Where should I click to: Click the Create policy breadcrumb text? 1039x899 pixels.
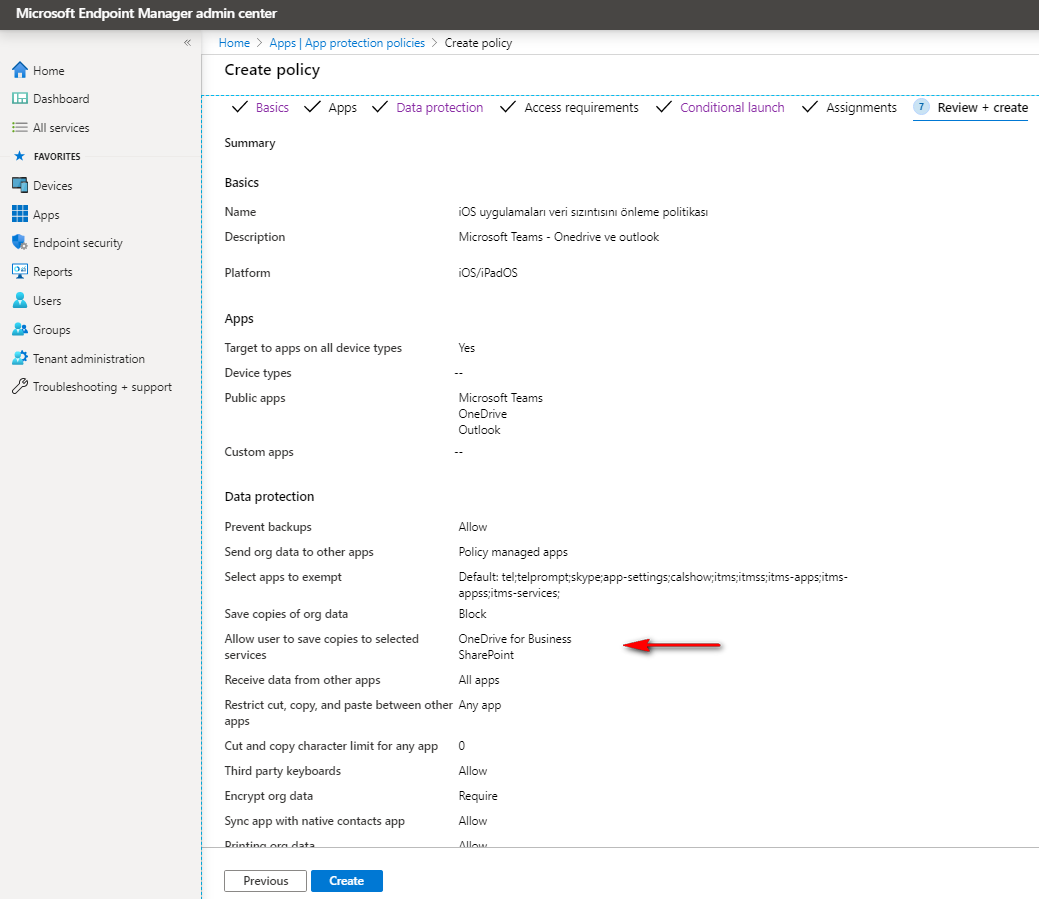tap(478, 43)
